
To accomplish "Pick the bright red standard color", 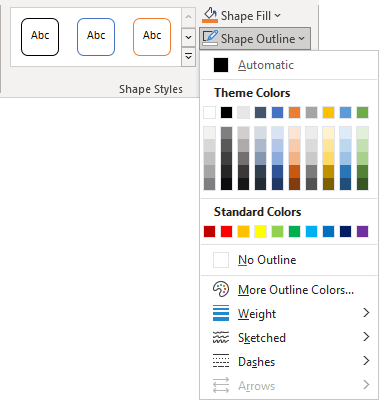I will [226, 231].
